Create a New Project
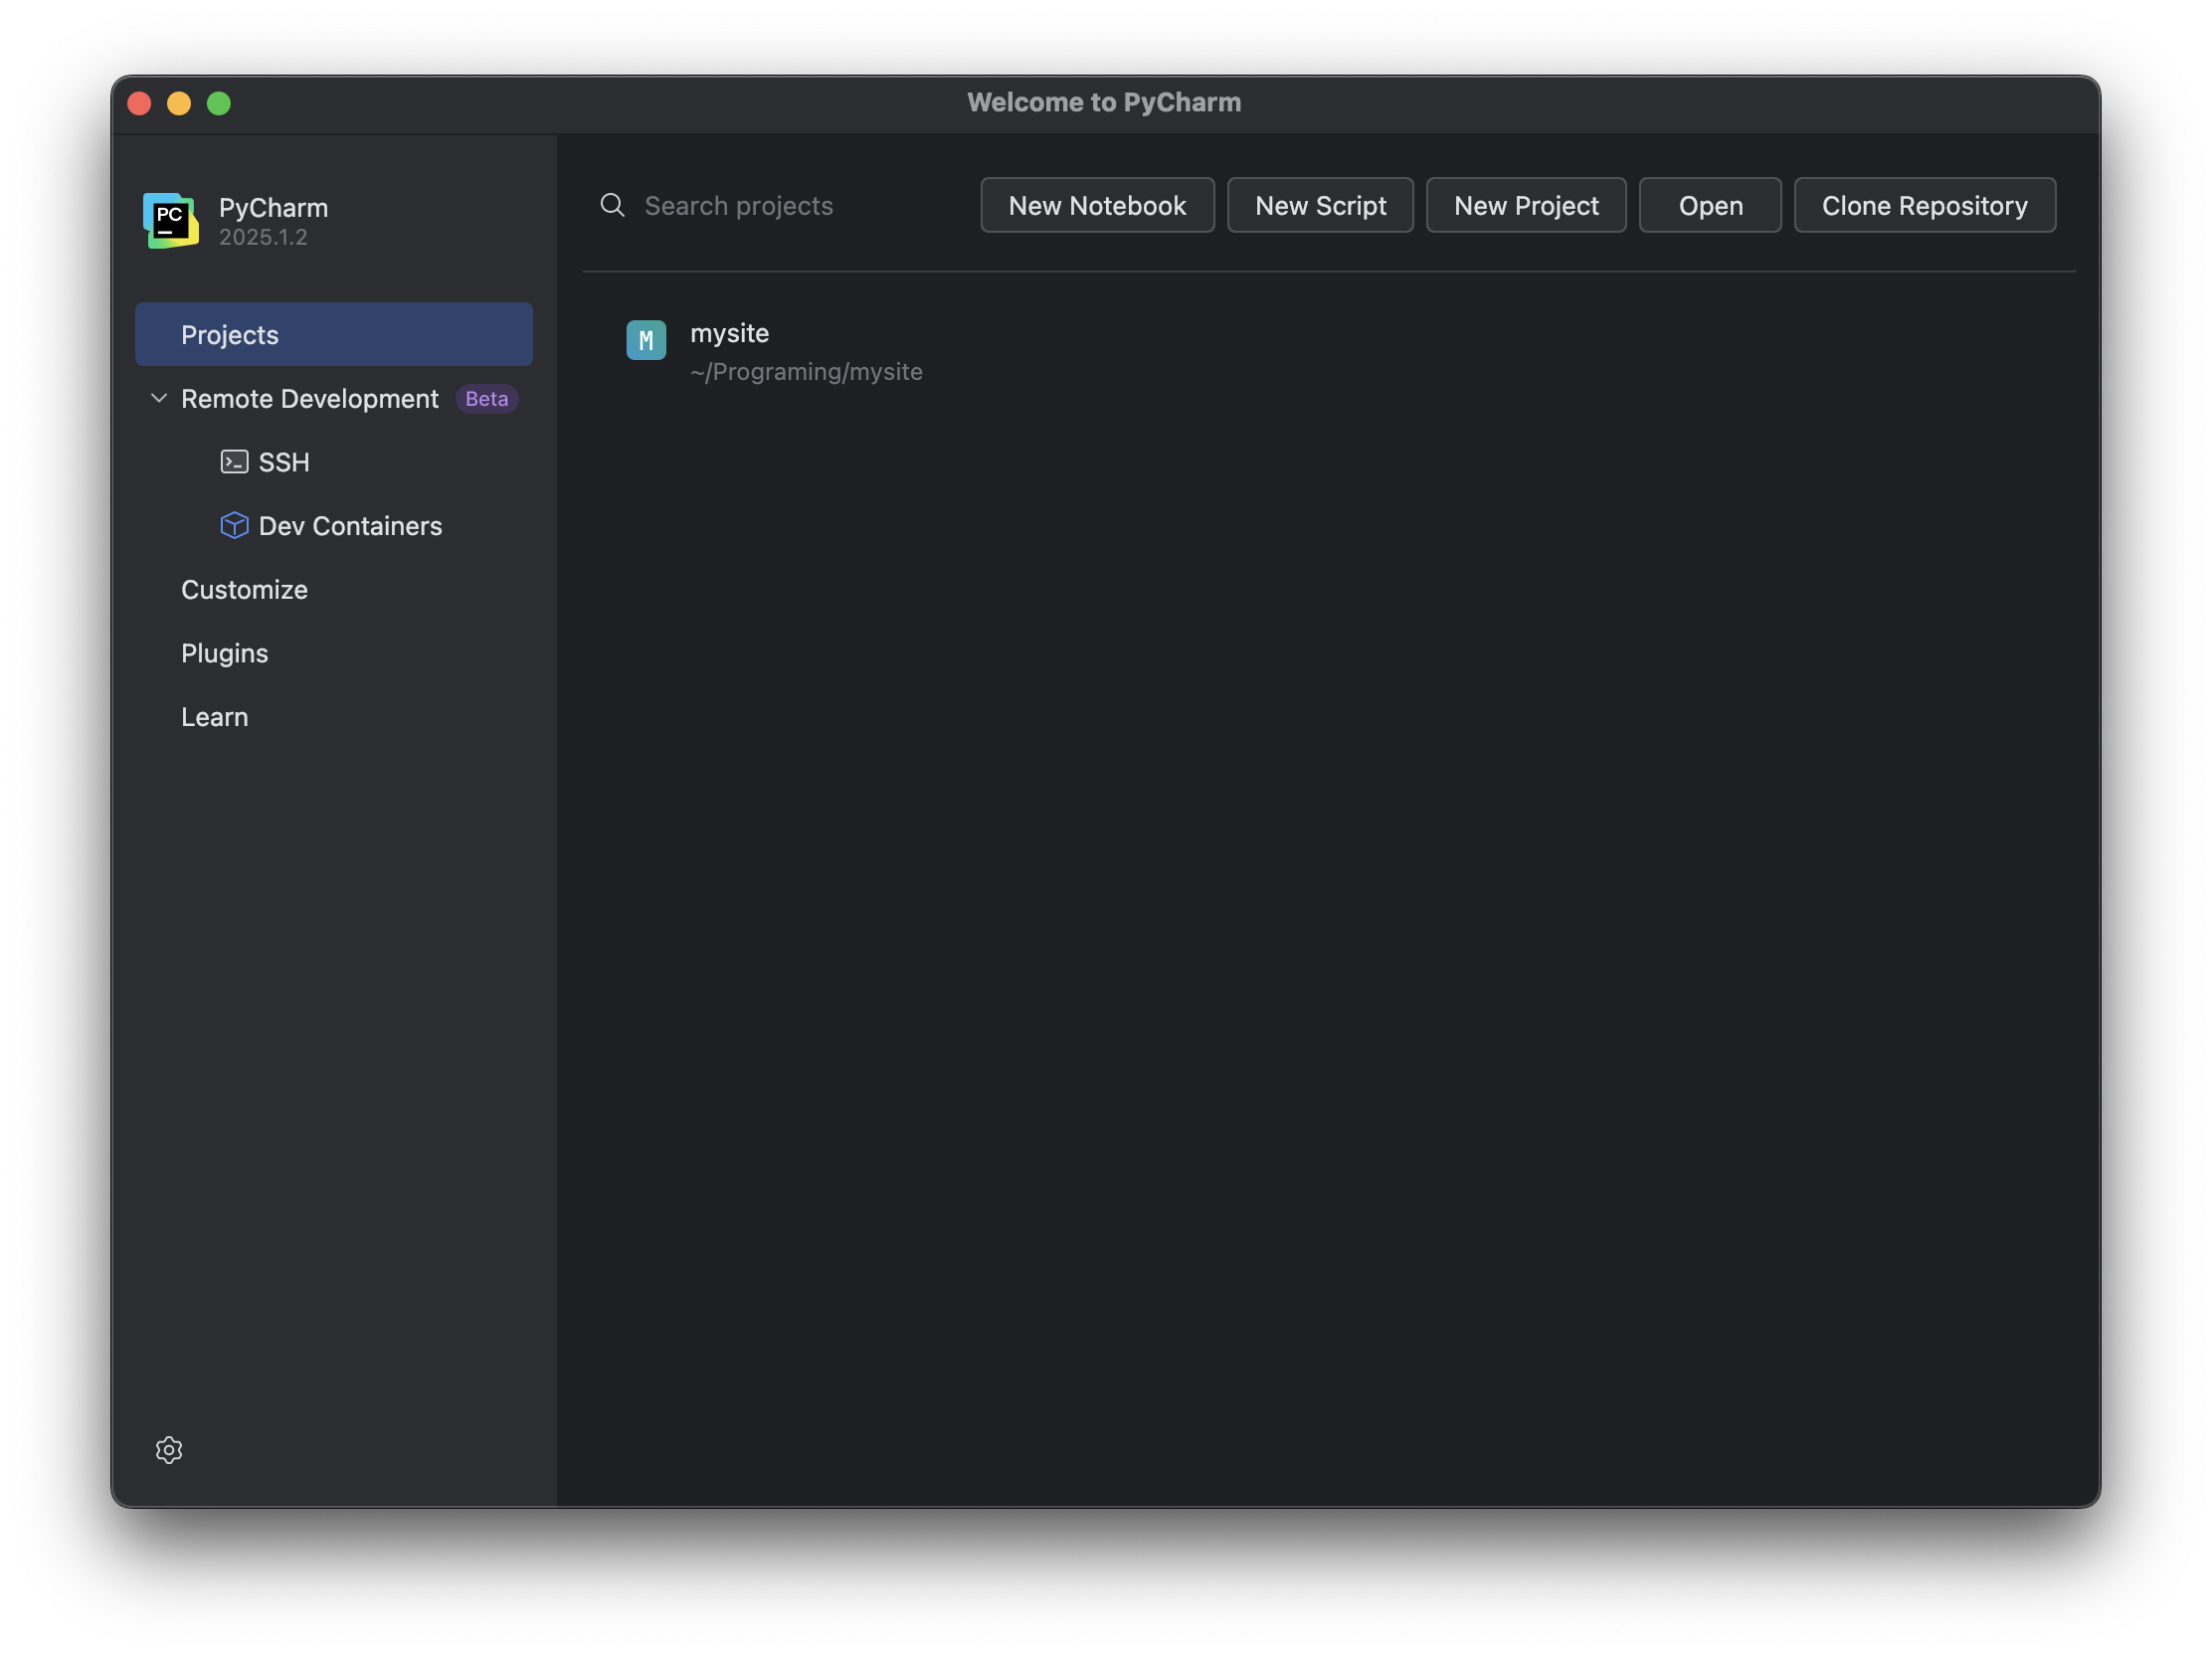 (1525, 205)
